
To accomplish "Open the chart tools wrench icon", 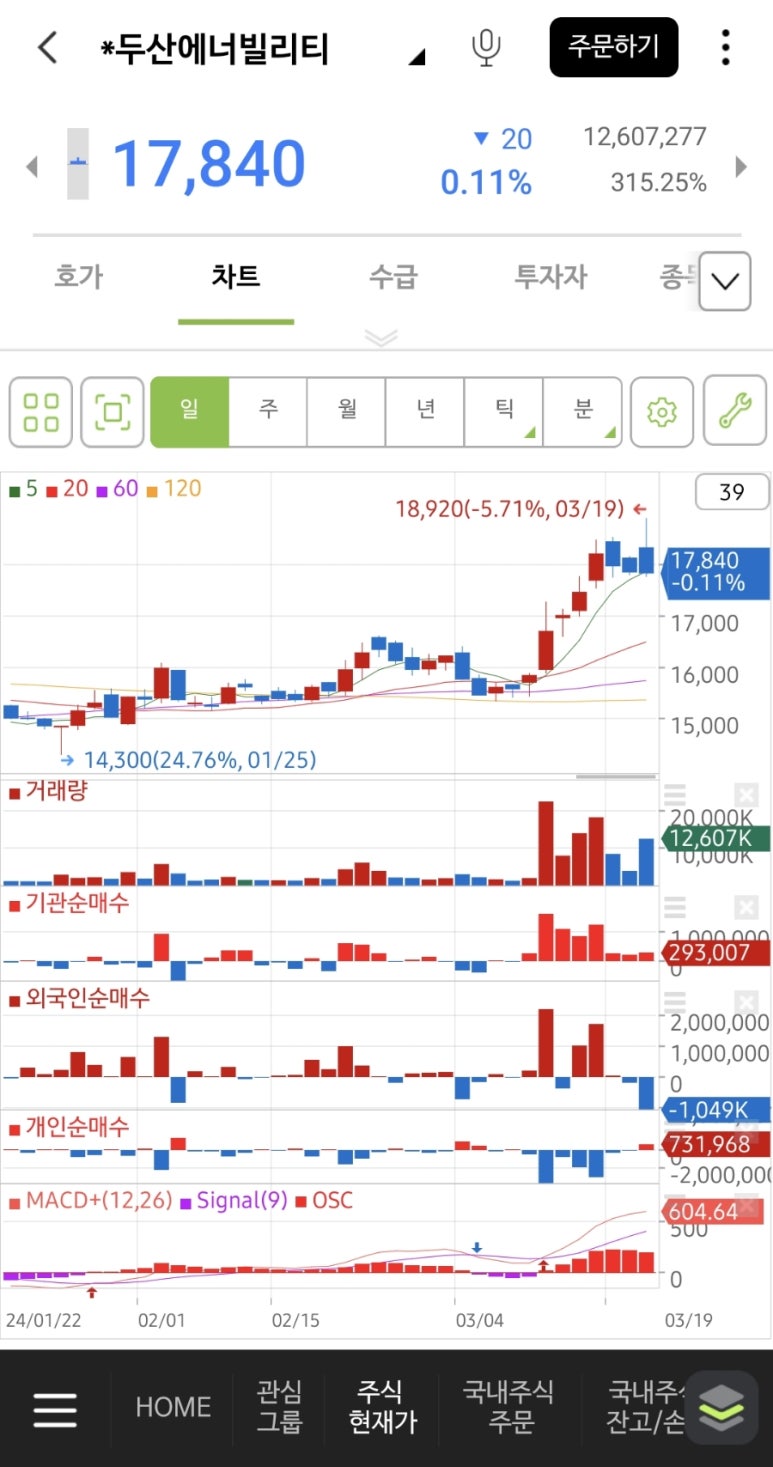I will [735, 411].
